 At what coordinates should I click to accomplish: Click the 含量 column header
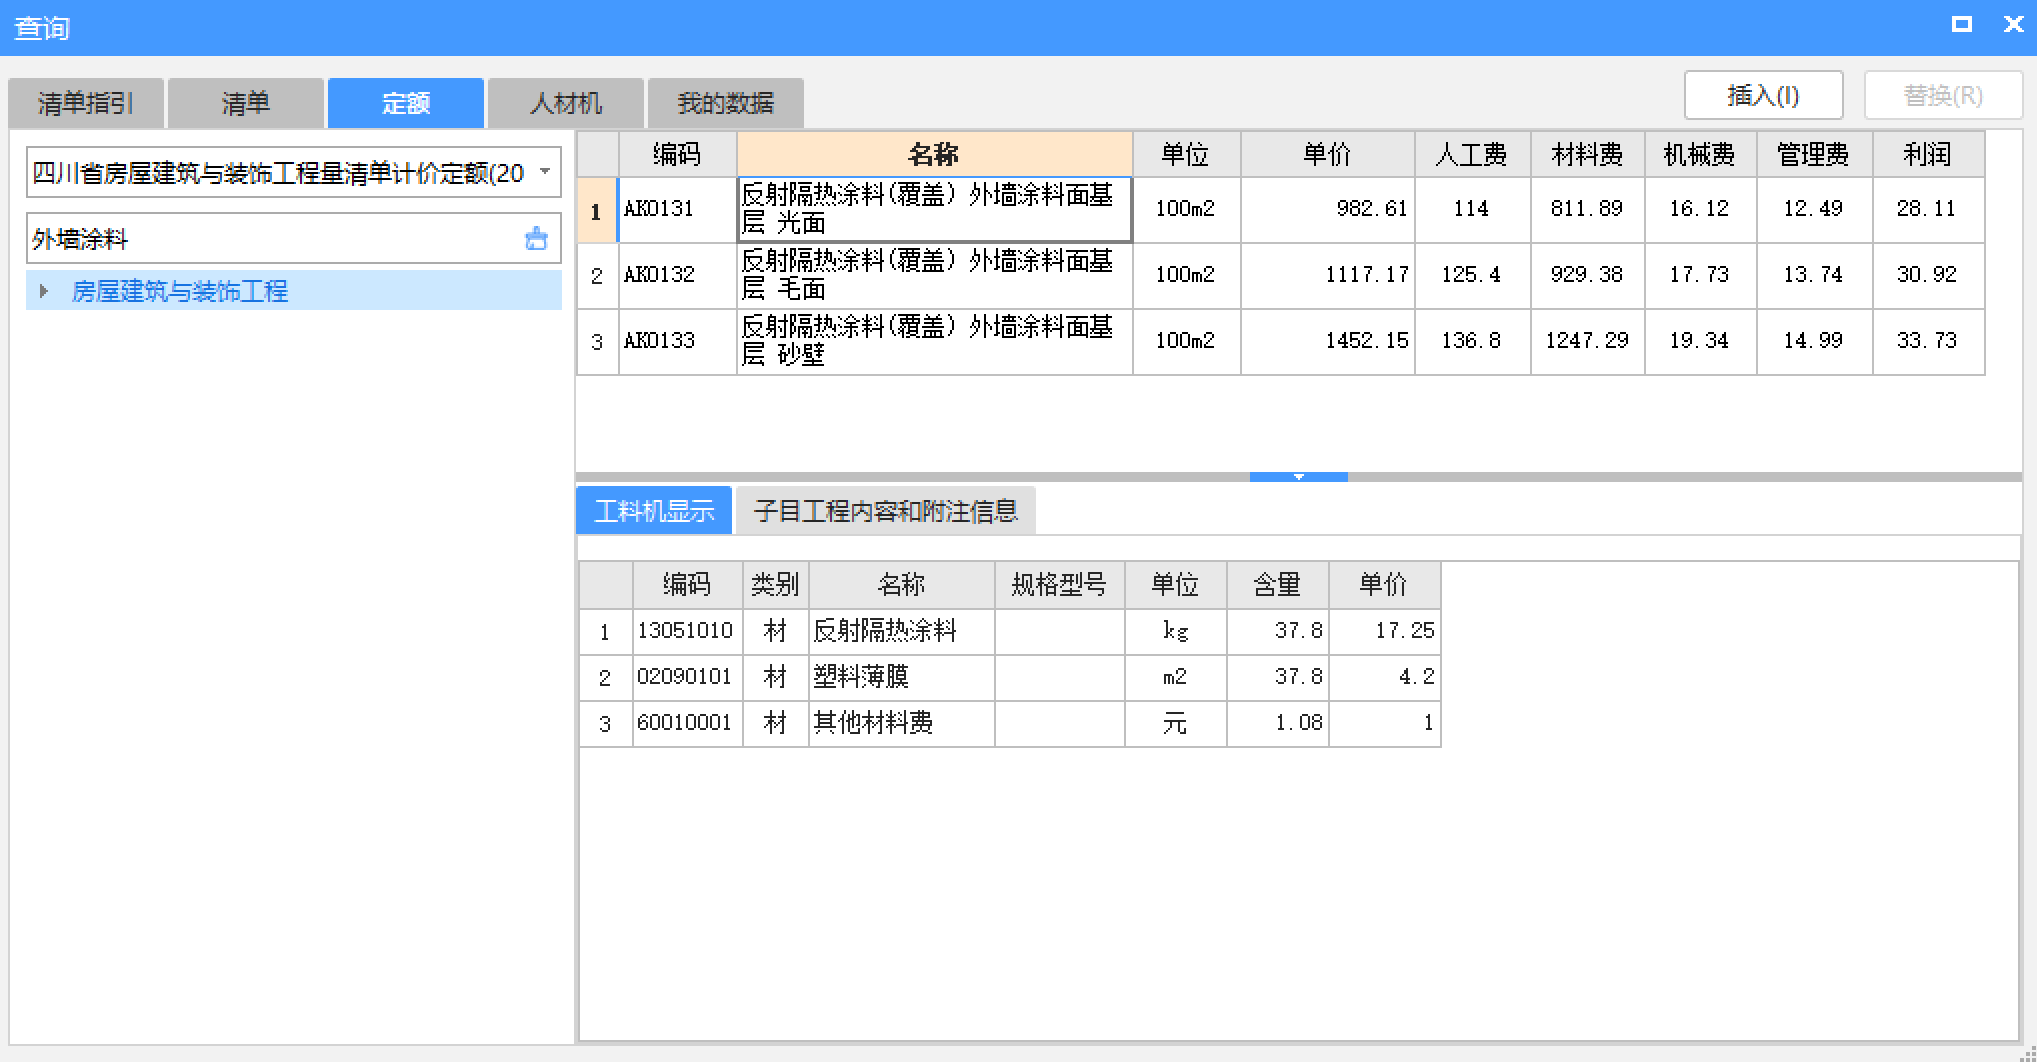click(1277, 584)
